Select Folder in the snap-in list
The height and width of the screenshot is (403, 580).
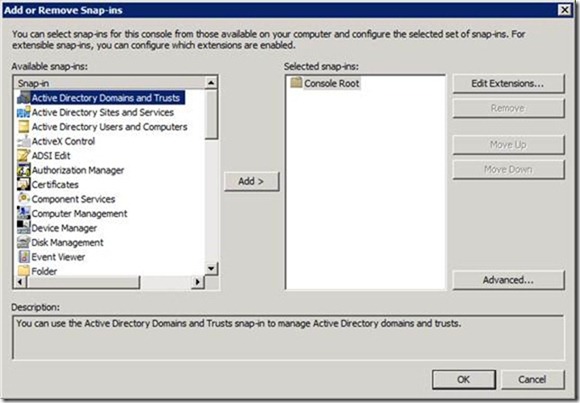pos(44,271)
